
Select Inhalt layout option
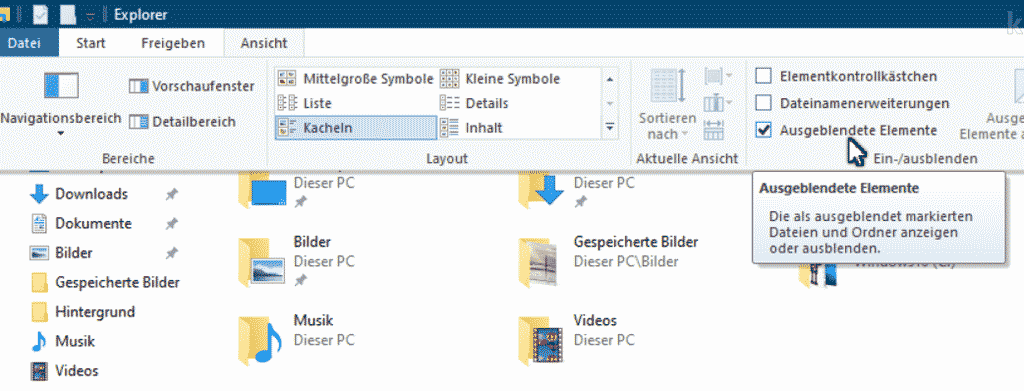[472, 127]
